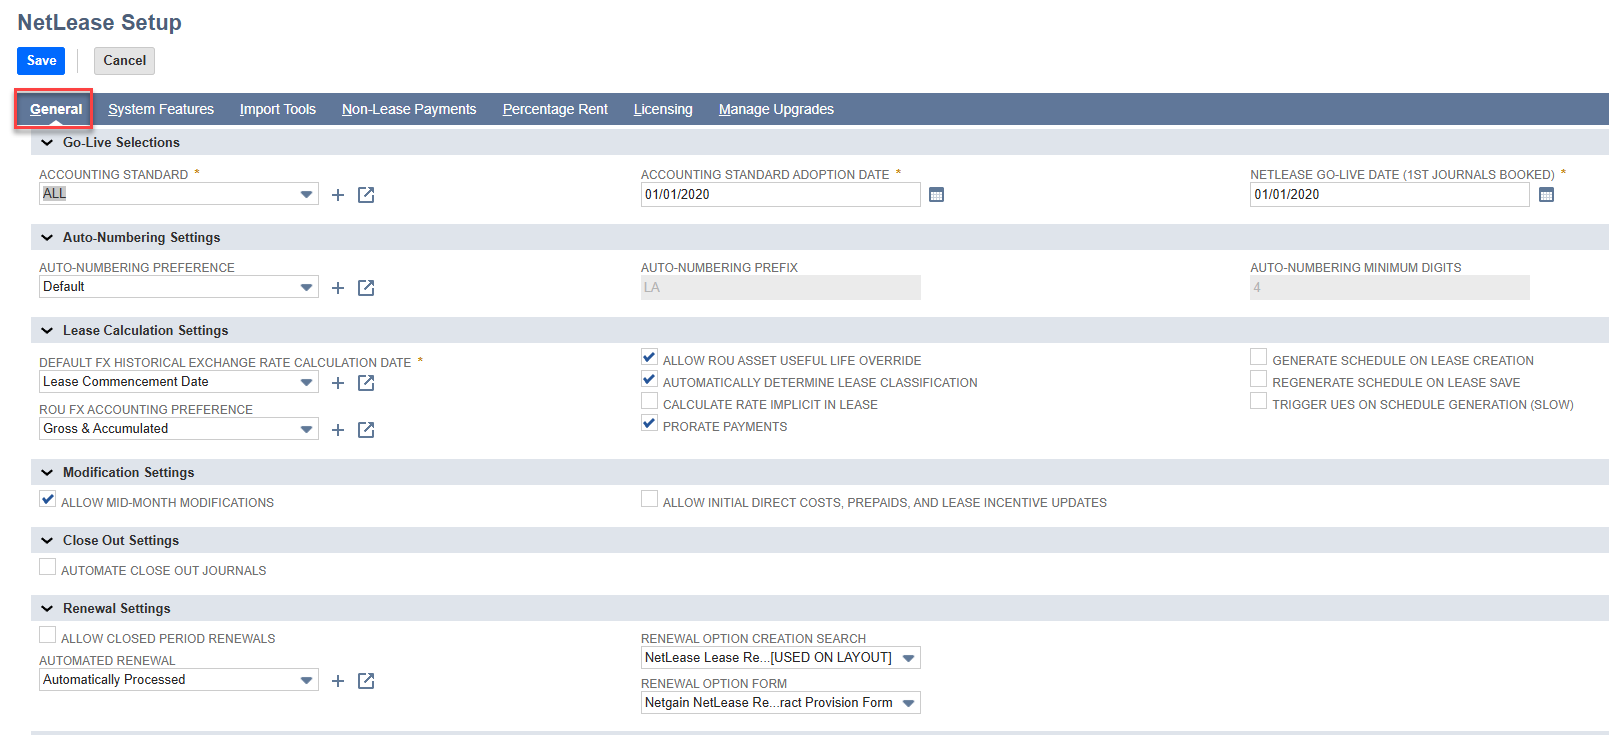This screenshot has height=735, width=1609.
Task: Open calendar for Accounting Standard Adoption Date
Action: click(x=936, y=195)
